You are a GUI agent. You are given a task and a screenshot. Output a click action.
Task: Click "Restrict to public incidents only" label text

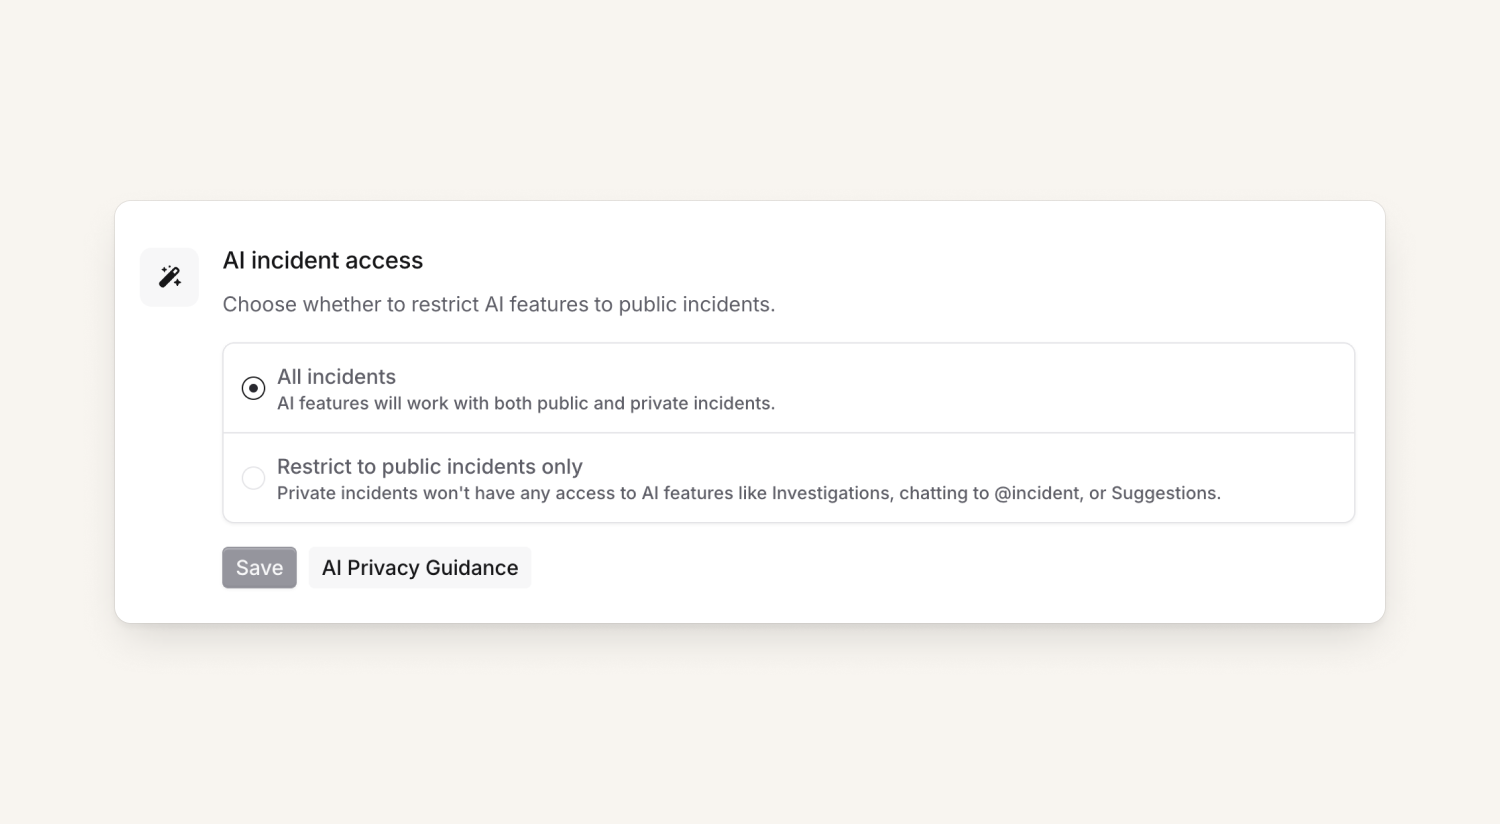[x=429, y=467]
